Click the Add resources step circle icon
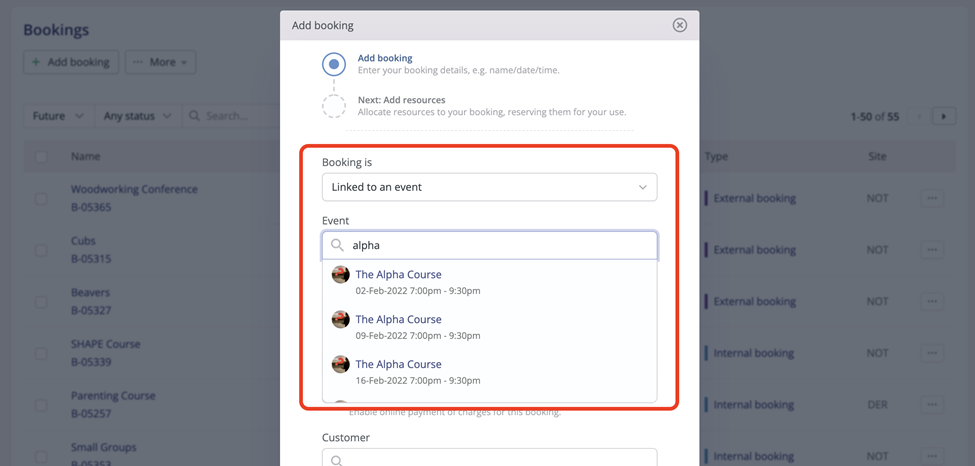This screenshot has height=466, width=975. [334, 106]
